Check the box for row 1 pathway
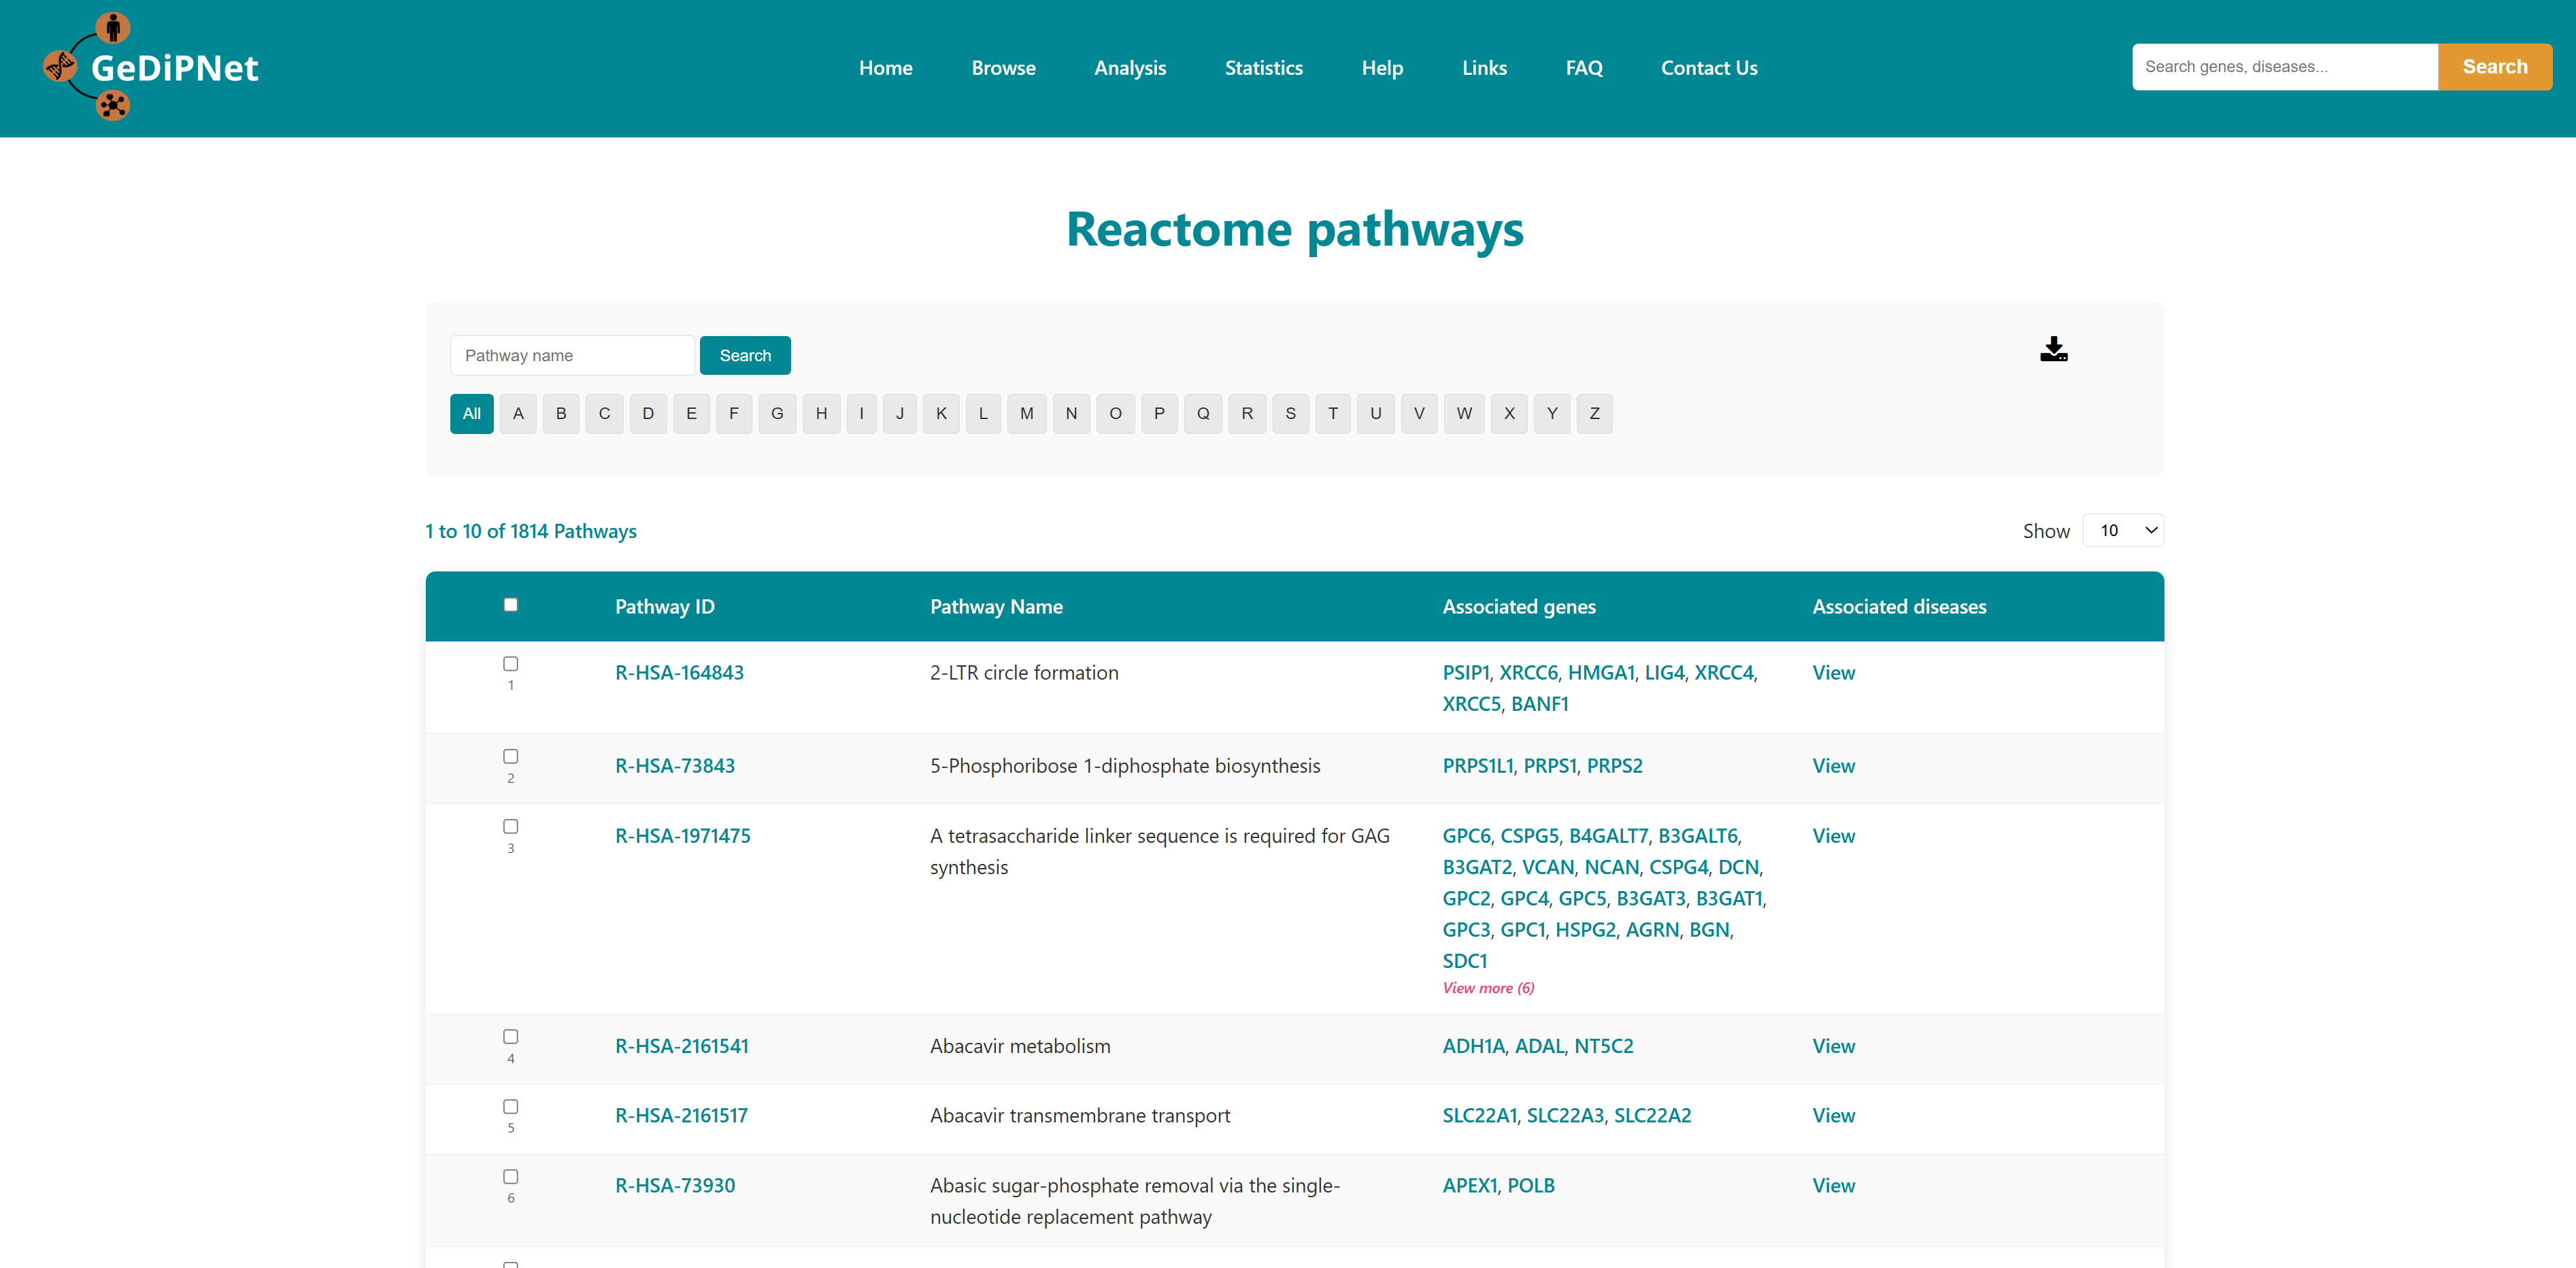 point(510,663)
